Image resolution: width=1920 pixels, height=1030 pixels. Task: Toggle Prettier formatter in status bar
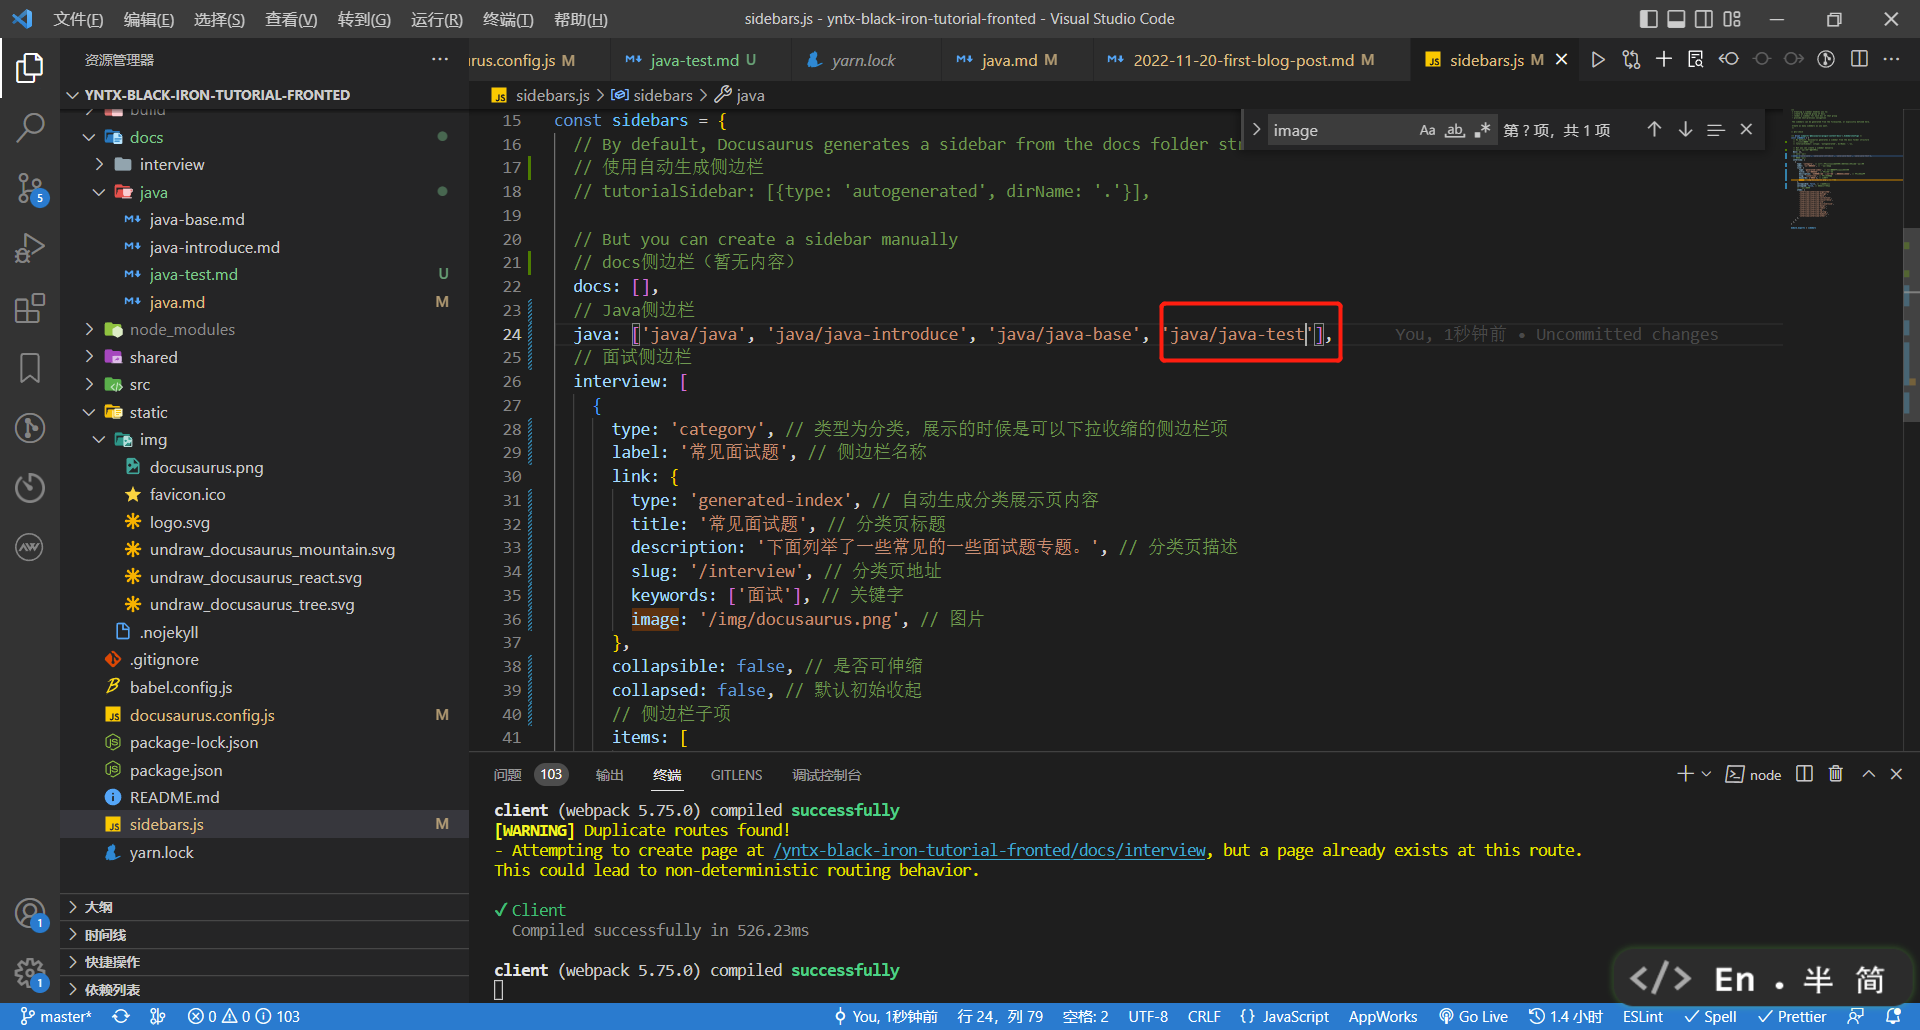[1792, 1016]
